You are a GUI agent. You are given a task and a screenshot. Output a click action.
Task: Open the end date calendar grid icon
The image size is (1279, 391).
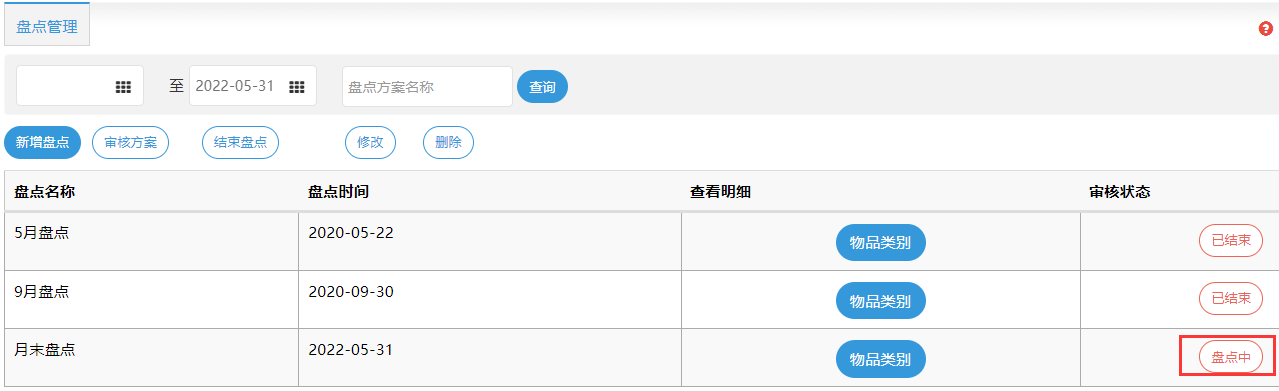(x=296, y=87)
